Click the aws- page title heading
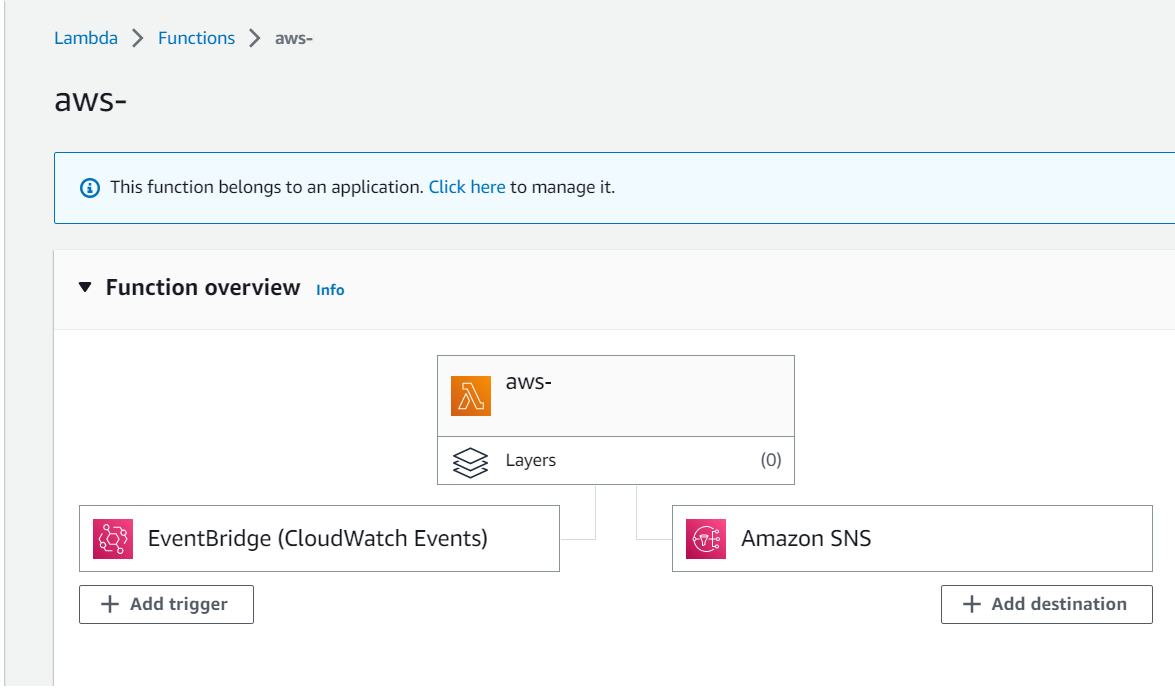Screen dimensions: 1175x690 tap(91, 100)
